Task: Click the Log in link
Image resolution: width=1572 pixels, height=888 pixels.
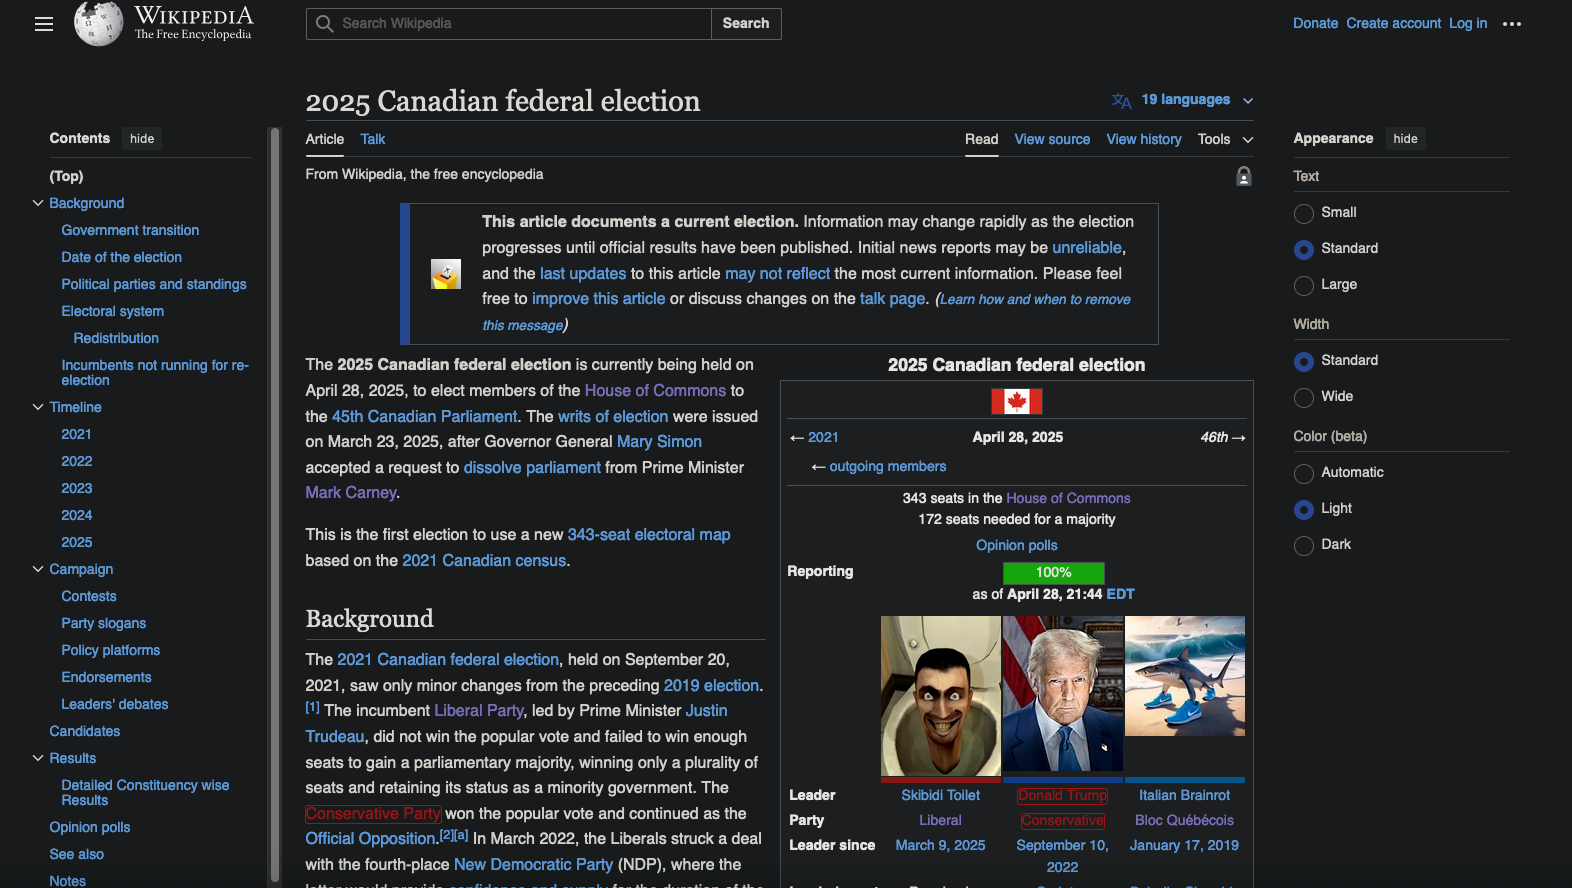Action: [x=1468, y=23]
